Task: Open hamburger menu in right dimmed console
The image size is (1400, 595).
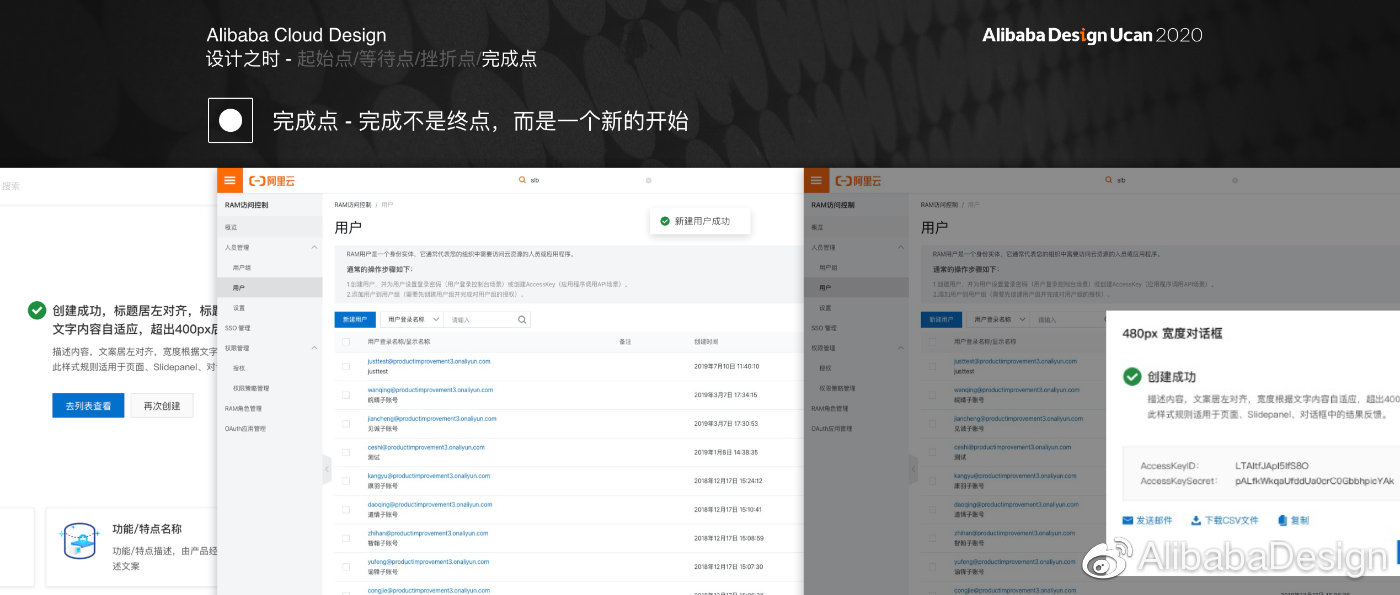Action: click(816, 181)
